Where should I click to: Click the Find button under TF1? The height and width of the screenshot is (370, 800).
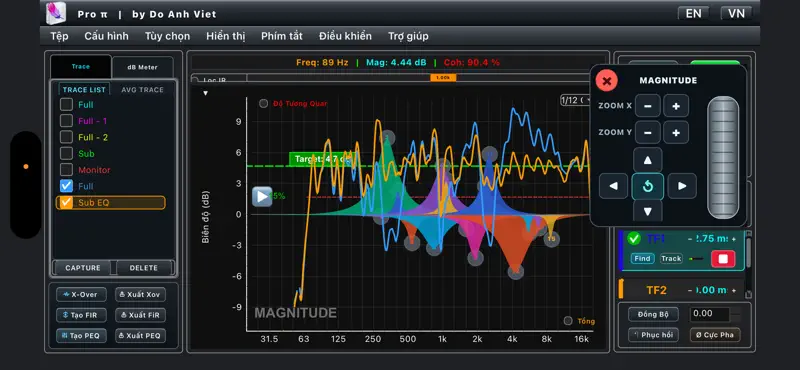click(x=642, y=259)
